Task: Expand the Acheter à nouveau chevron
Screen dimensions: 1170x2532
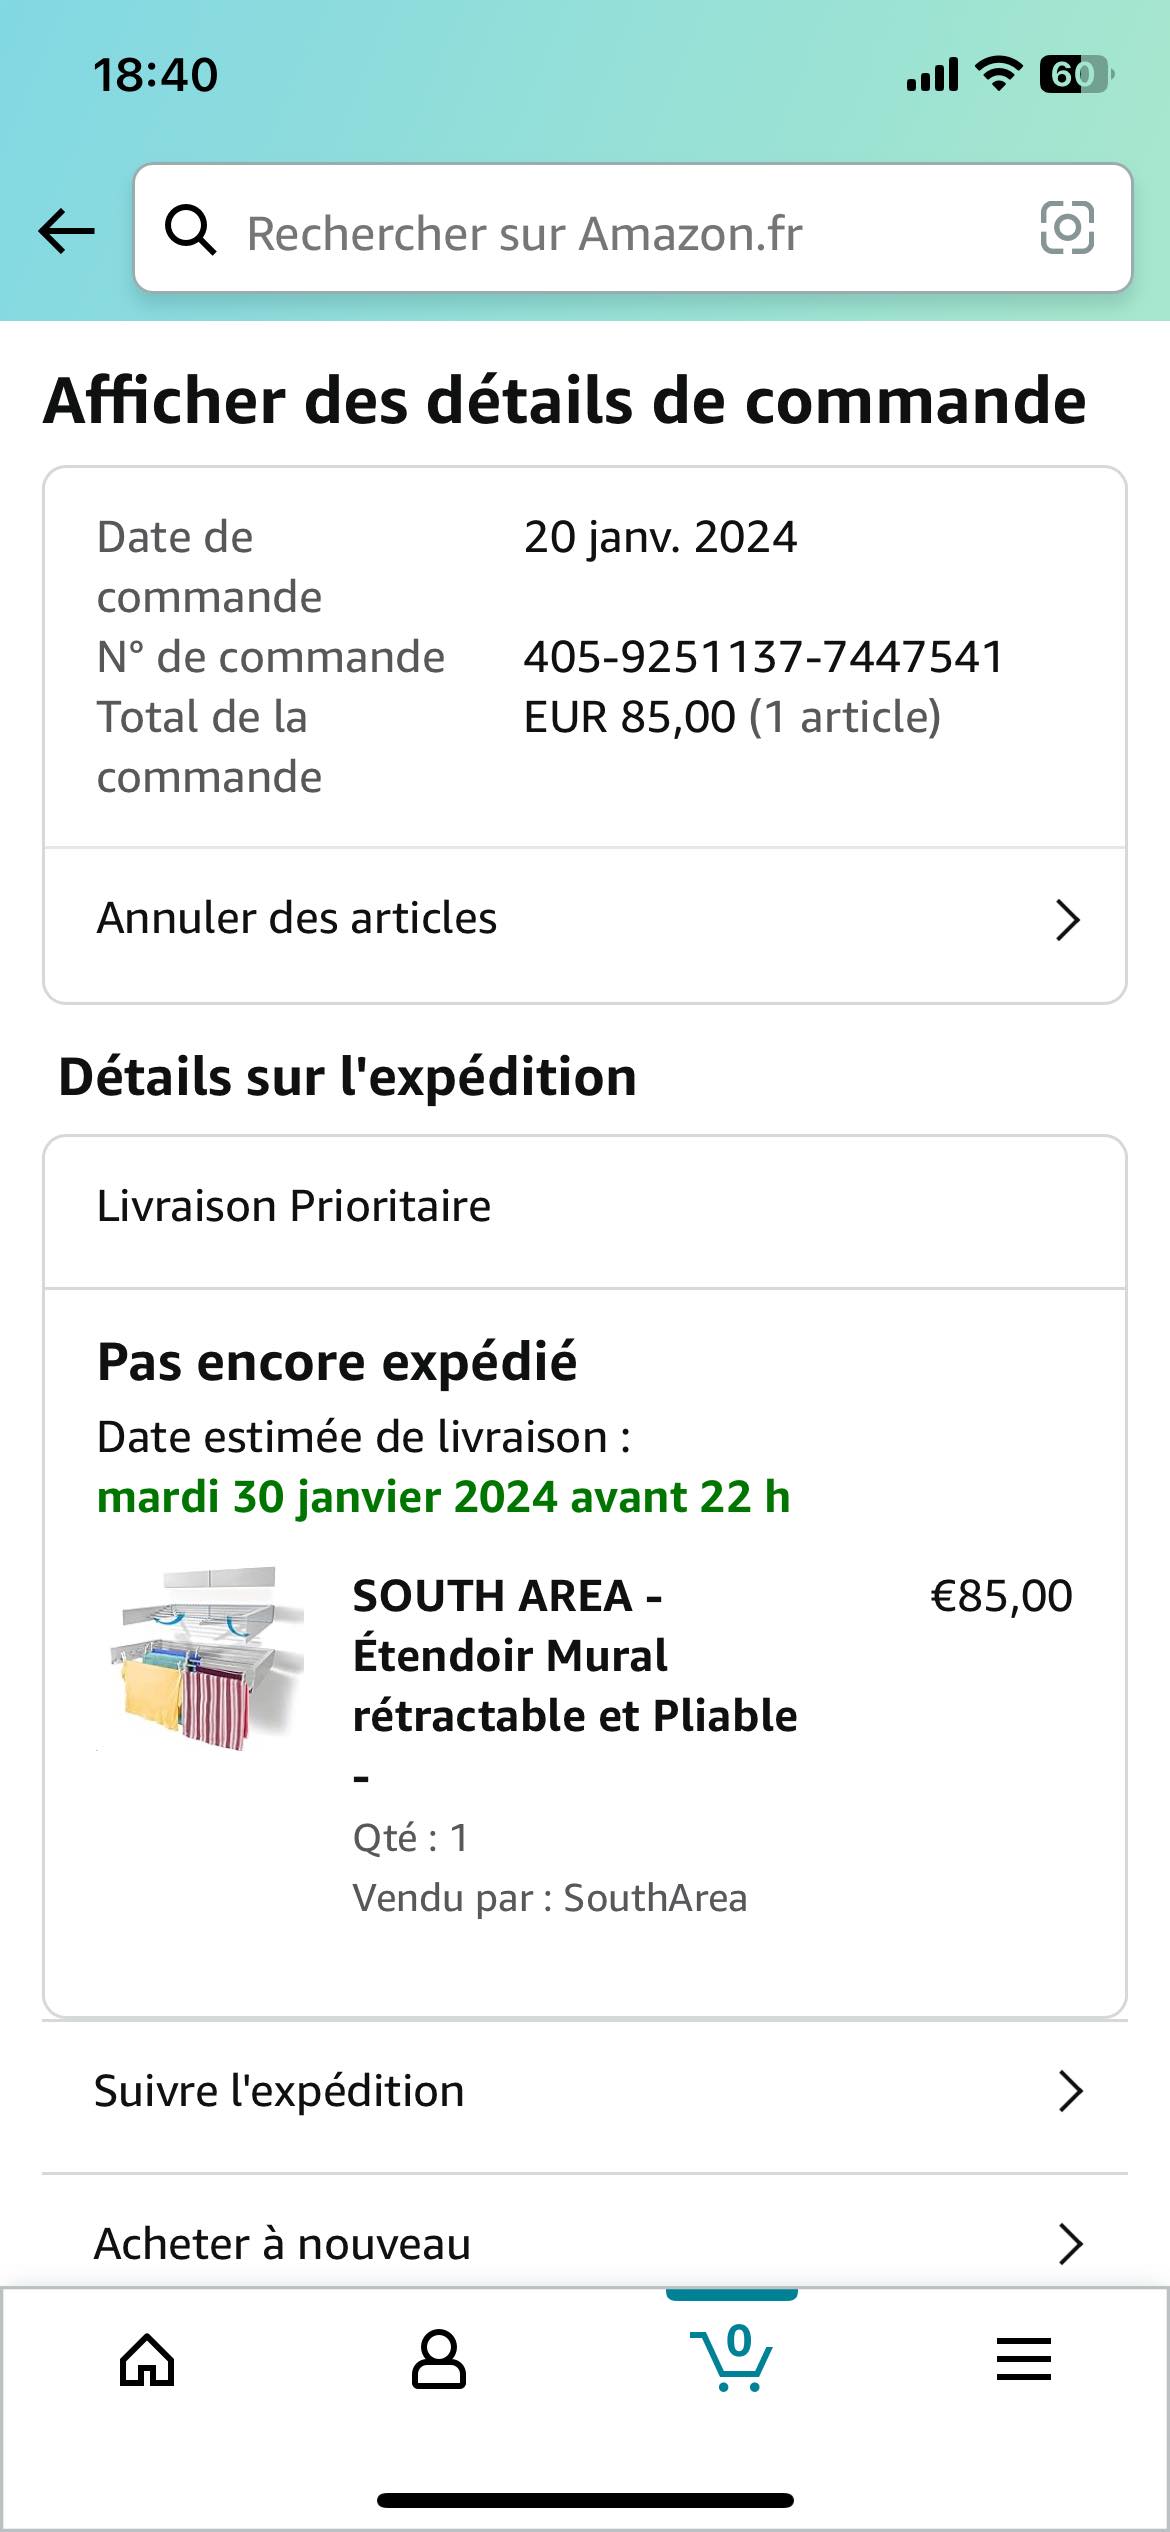Action: tap(1070, 2244)
